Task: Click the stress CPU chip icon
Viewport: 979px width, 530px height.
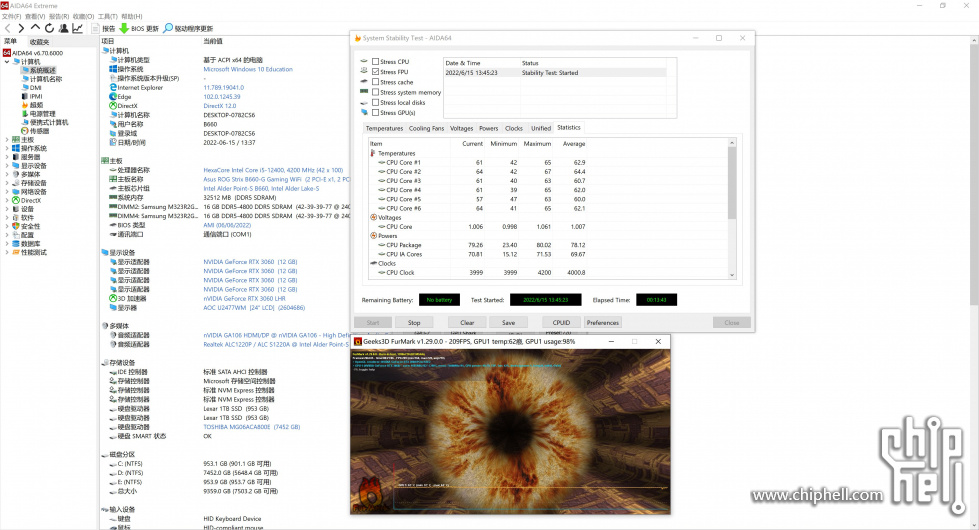Action: pos(364,61)
